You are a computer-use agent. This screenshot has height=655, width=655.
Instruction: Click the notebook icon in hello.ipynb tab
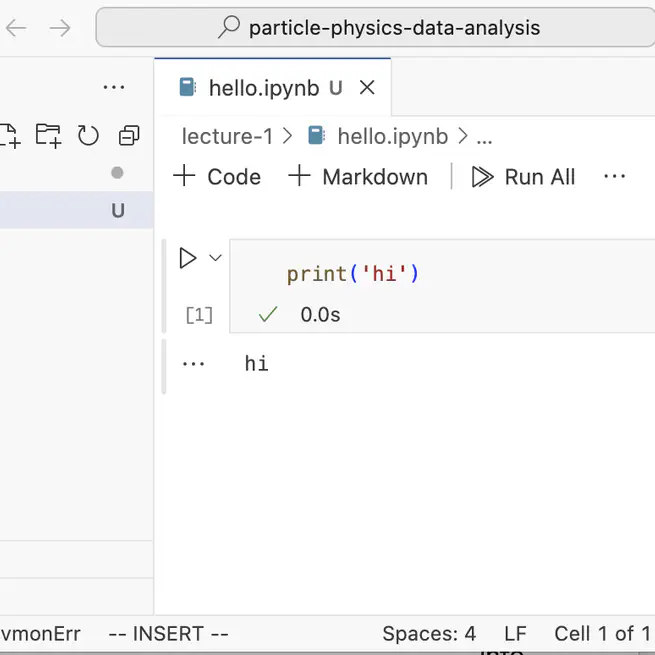coord(188,87)
